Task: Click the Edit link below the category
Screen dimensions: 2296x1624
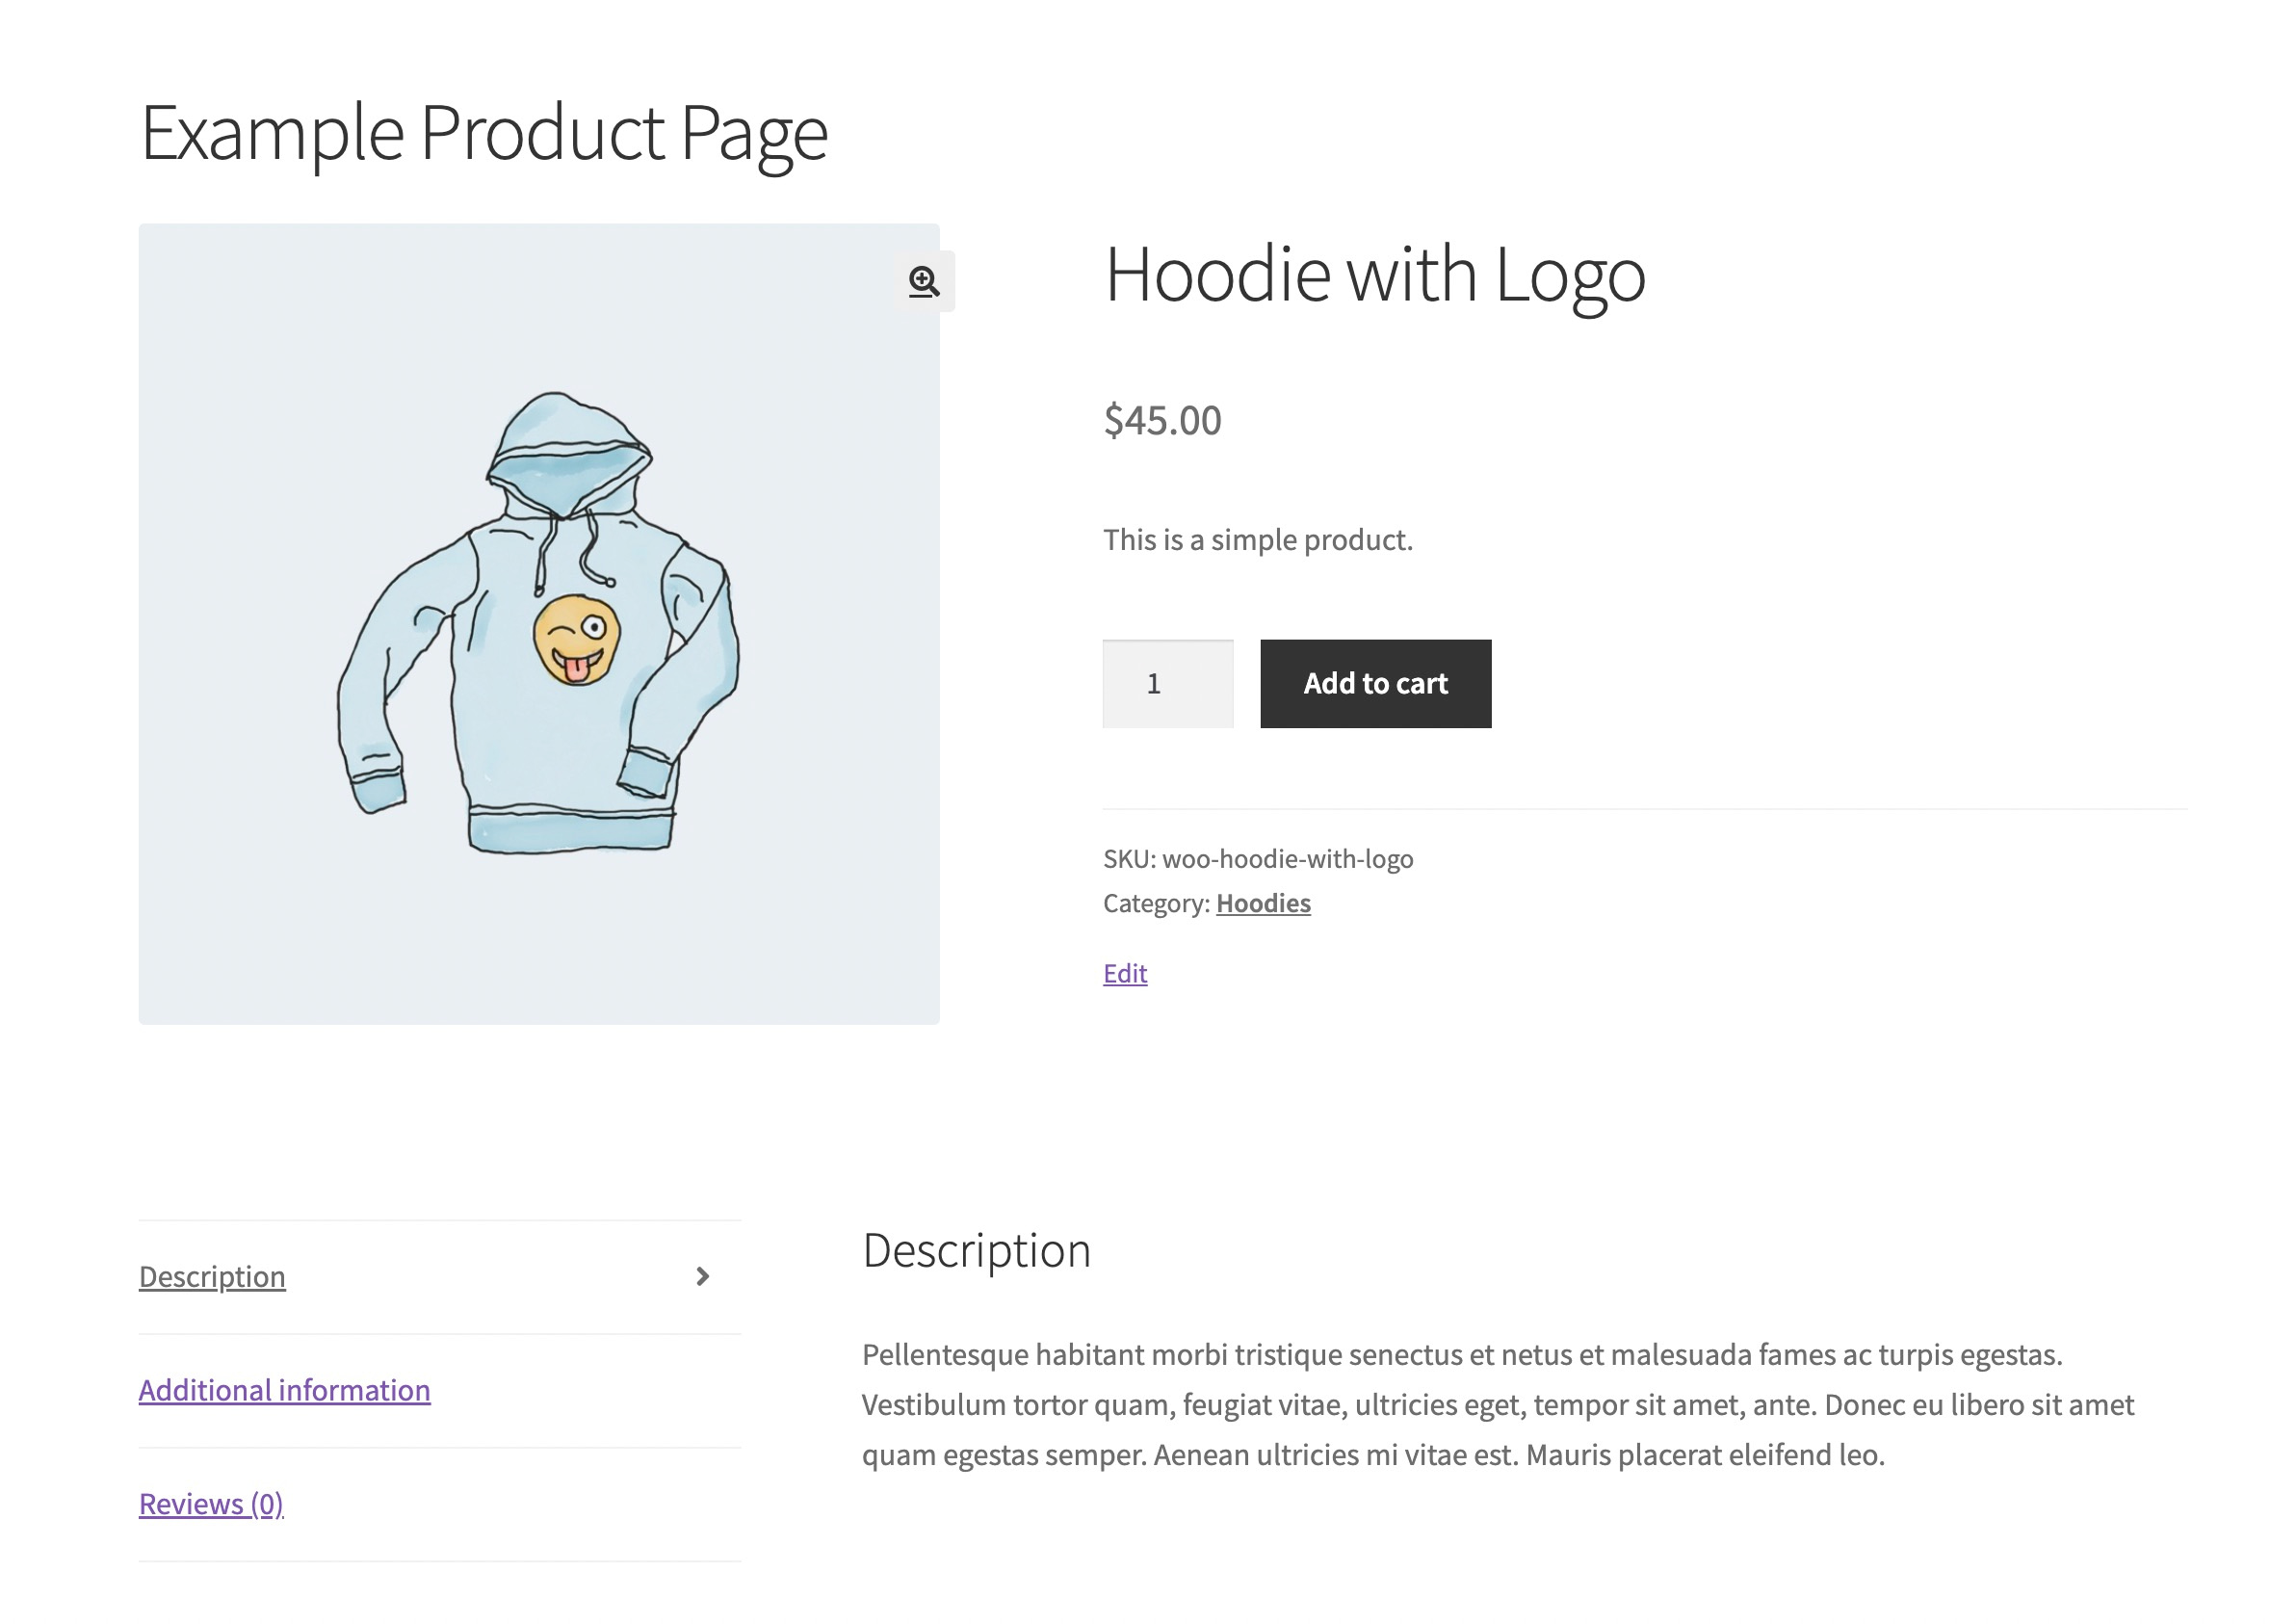Action: tap(1124, 973)
